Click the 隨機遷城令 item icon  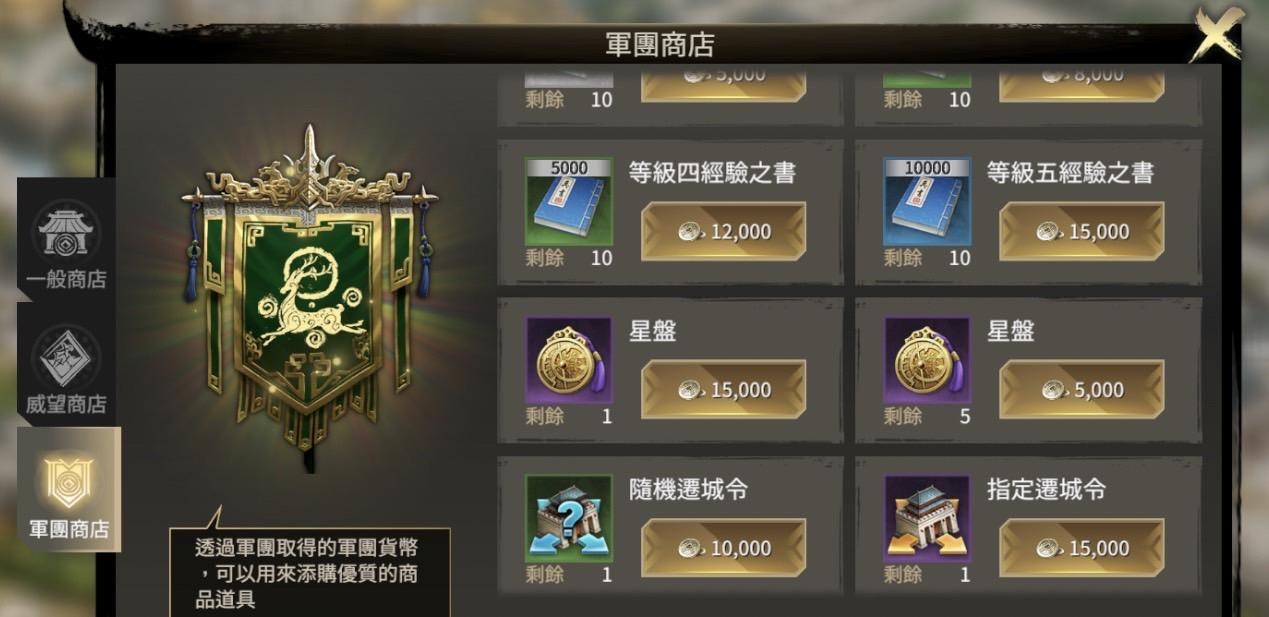coord(568,518)
